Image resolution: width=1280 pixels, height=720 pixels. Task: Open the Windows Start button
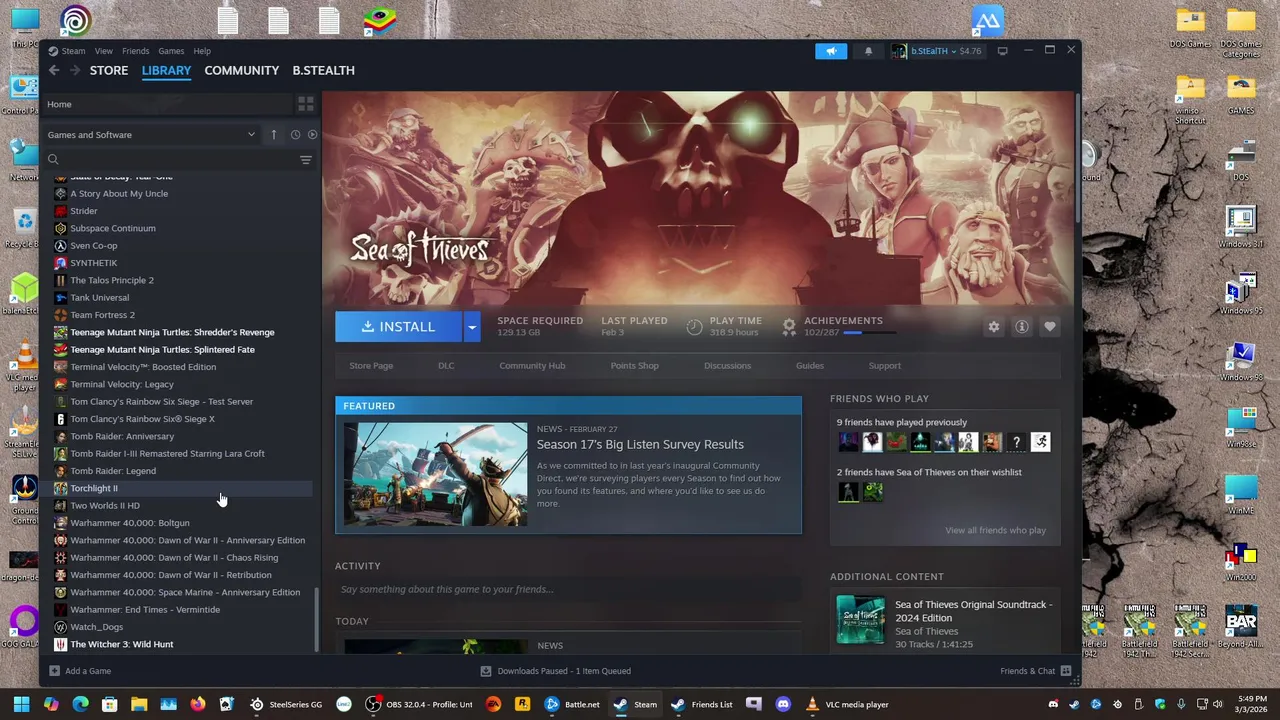[21, 704]
